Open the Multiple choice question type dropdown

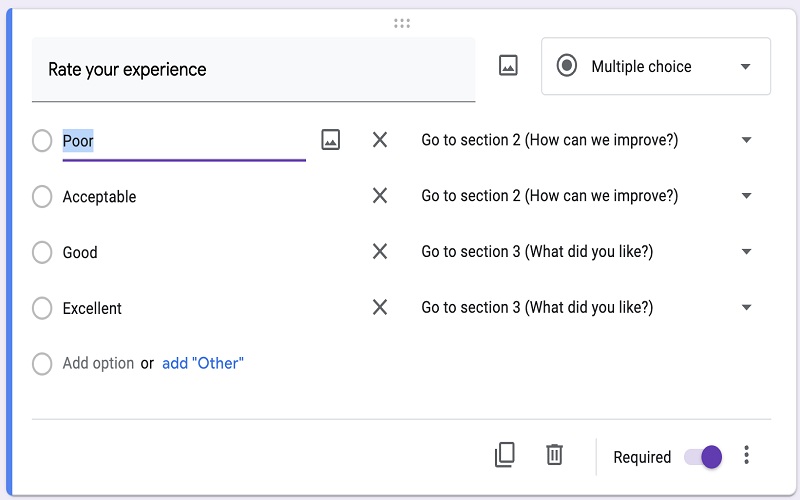point(655,67)
